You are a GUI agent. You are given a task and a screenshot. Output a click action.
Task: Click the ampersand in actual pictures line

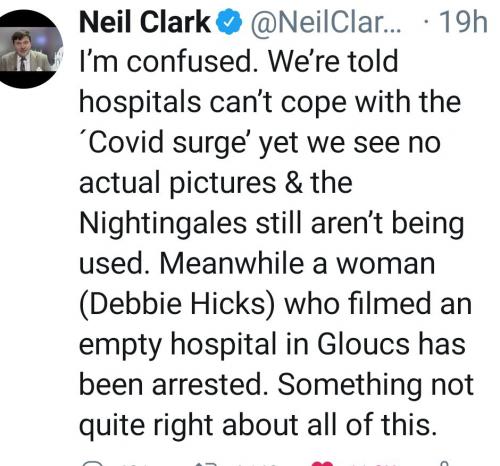[x=293, y=183]
